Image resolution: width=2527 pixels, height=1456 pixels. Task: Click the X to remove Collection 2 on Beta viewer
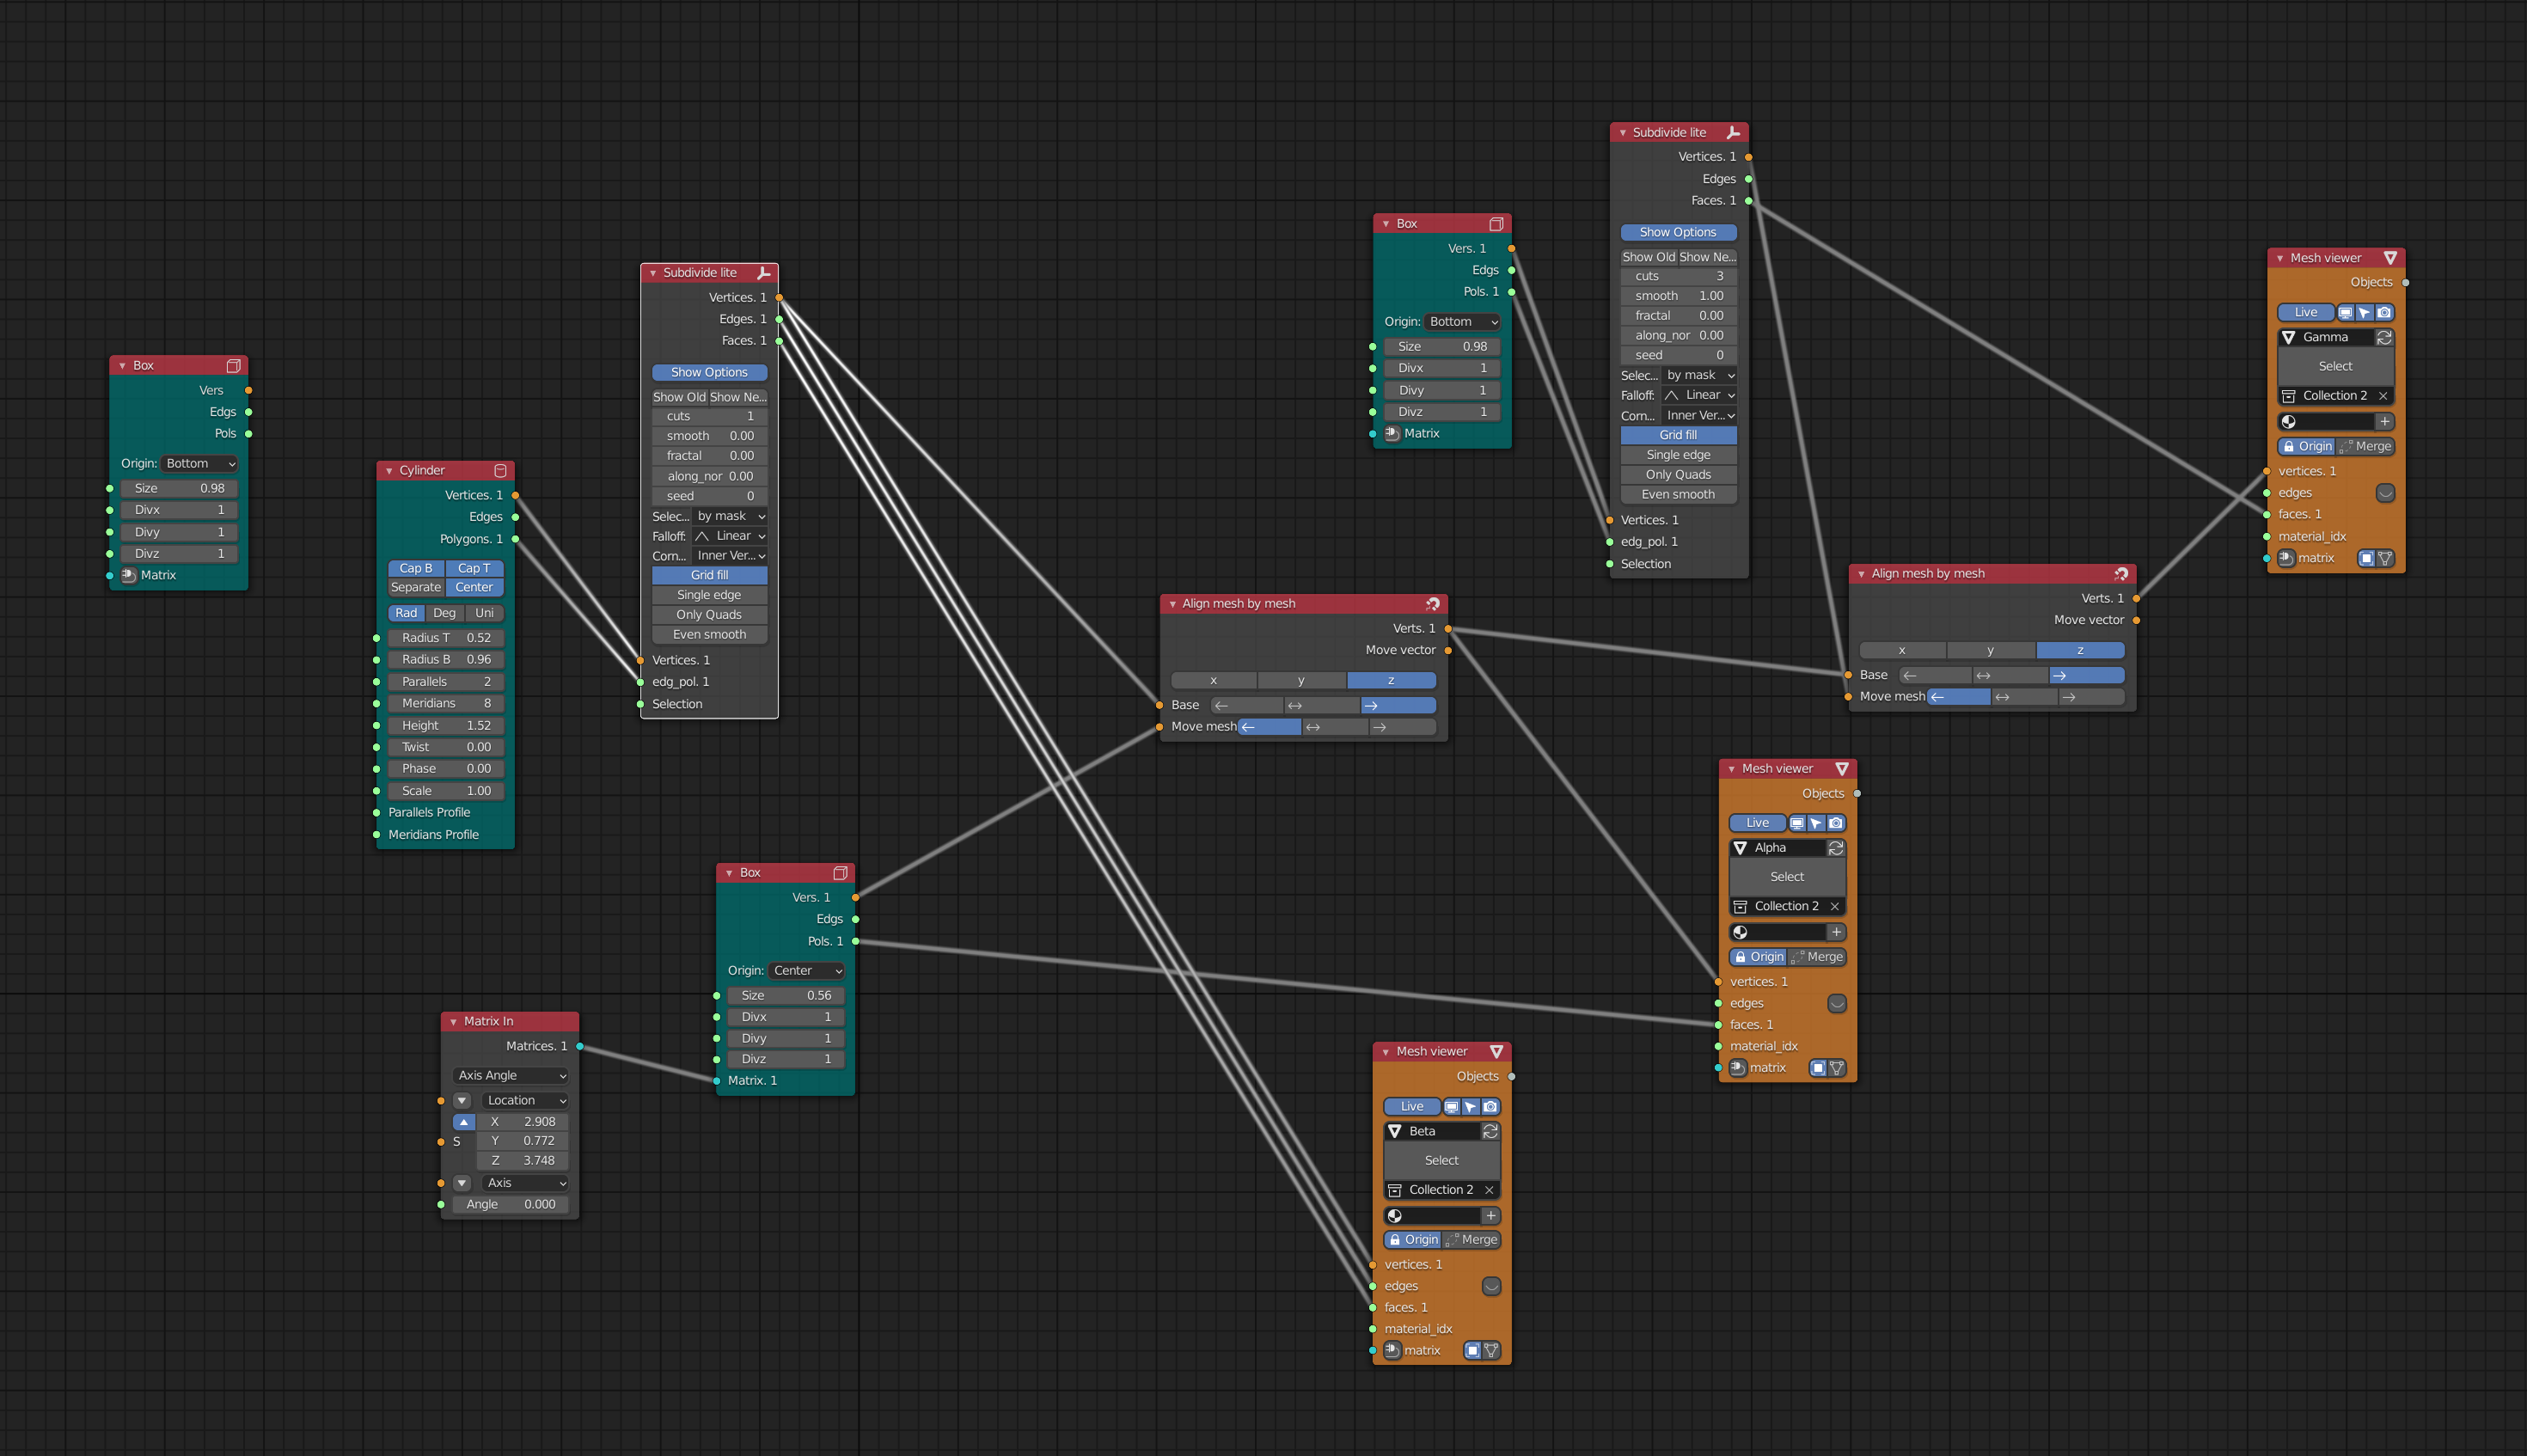tap(1490, 1190)
